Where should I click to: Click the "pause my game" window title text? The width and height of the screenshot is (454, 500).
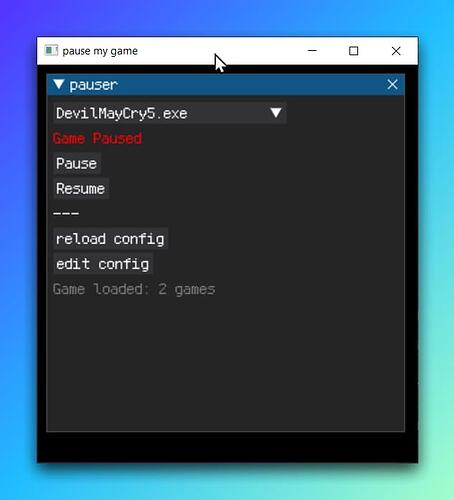[100, 51]
